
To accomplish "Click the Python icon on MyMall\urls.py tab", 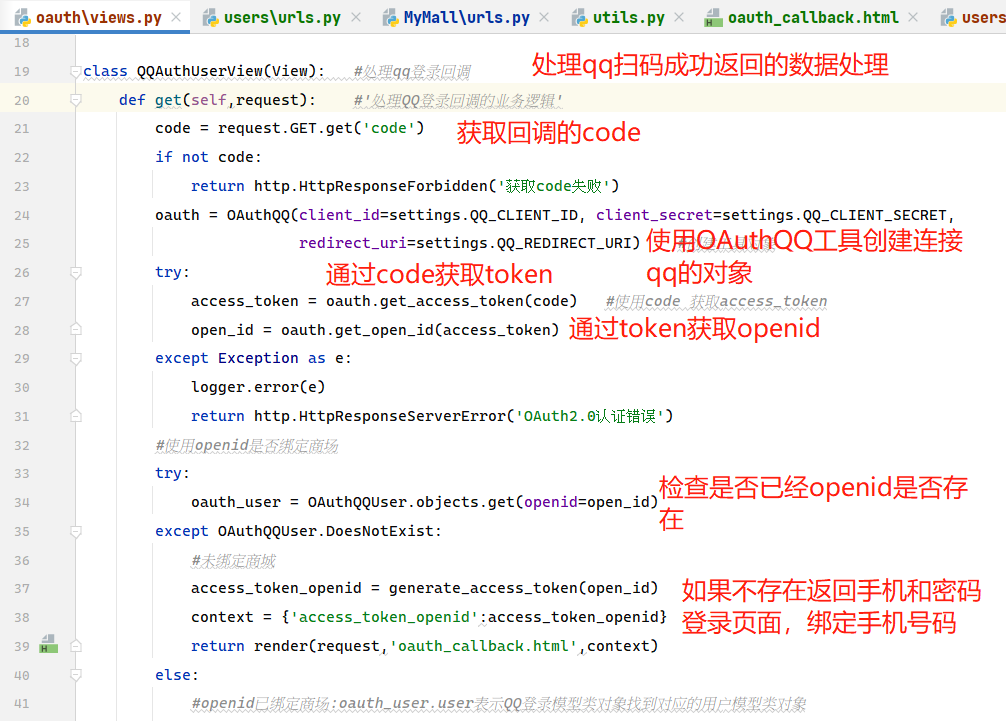I will click(389, 18).
